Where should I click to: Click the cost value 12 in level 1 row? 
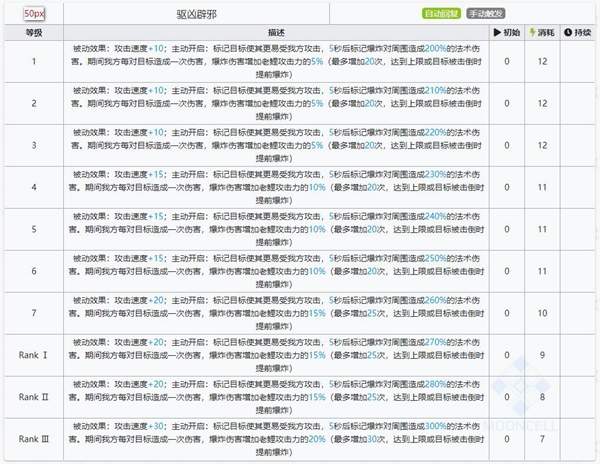(x=542, y=61)
